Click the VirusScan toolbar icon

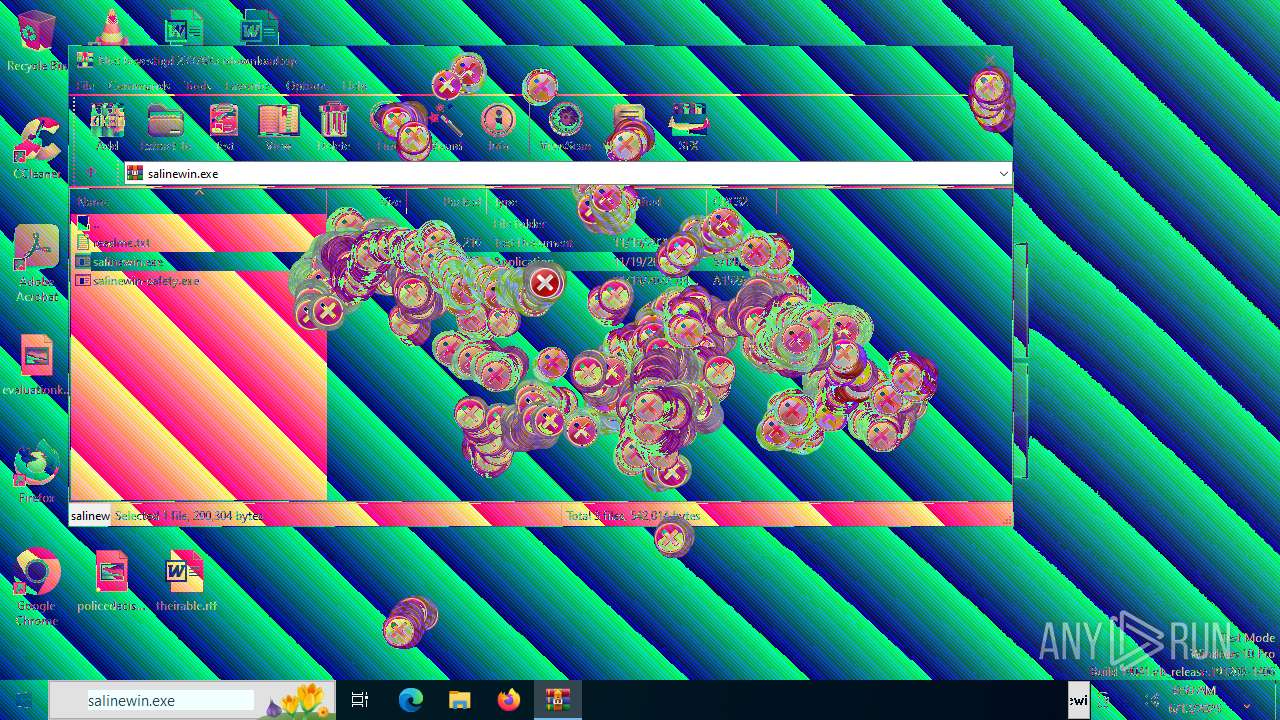pos(565,127)
